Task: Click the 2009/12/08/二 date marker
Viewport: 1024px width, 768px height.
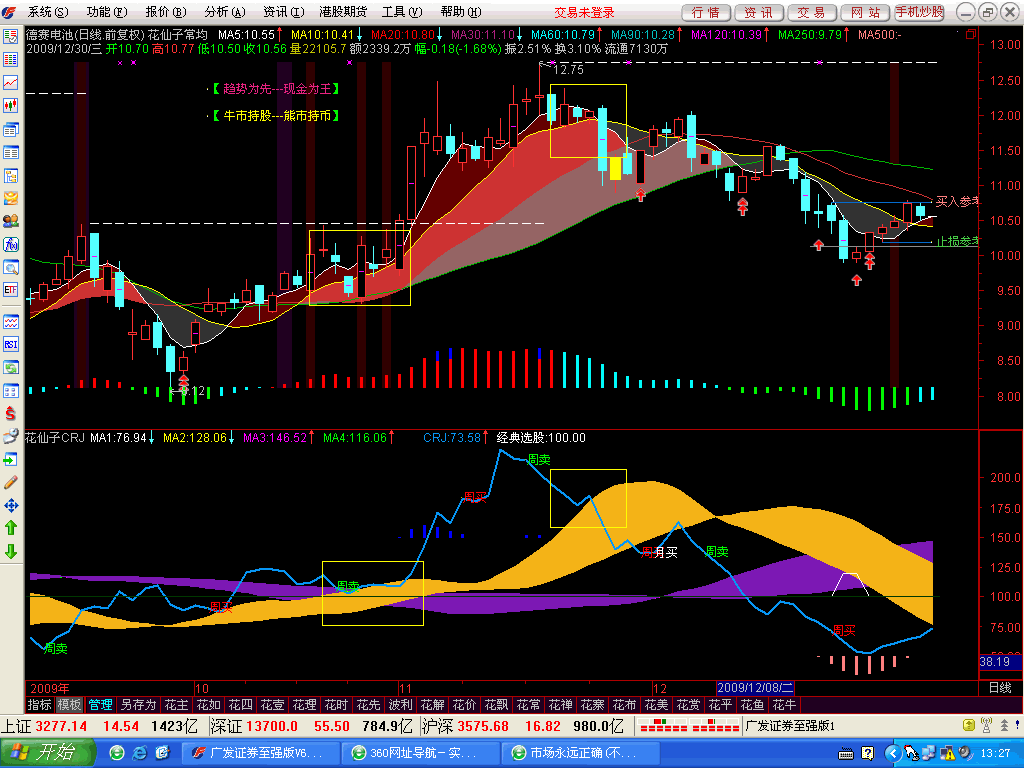Action: point(755,688)
